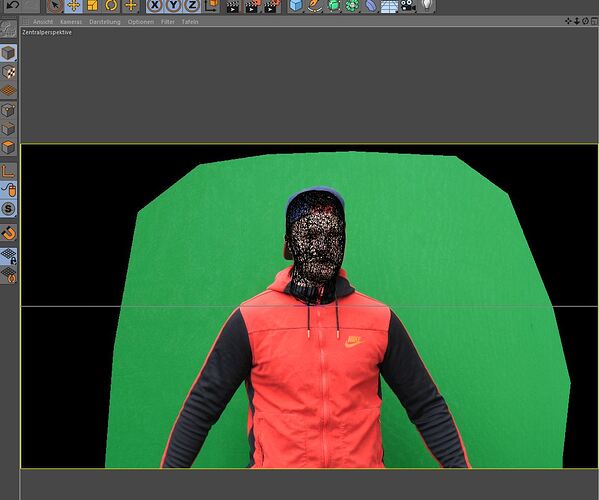Switch to Polygons mode

[x=8, y=147]
